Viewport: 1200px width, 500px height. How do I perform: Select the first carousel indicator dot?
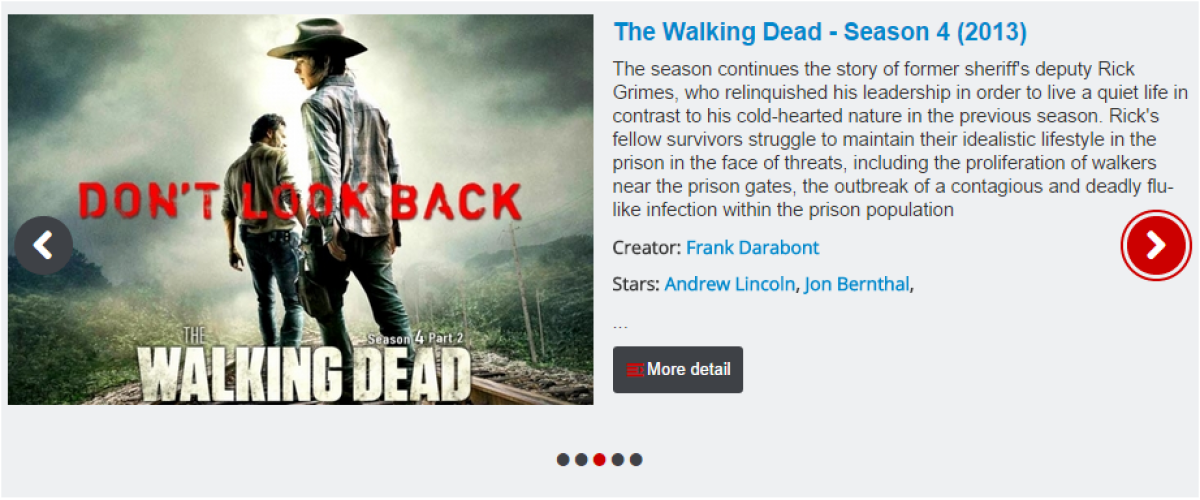click(563, 460)
